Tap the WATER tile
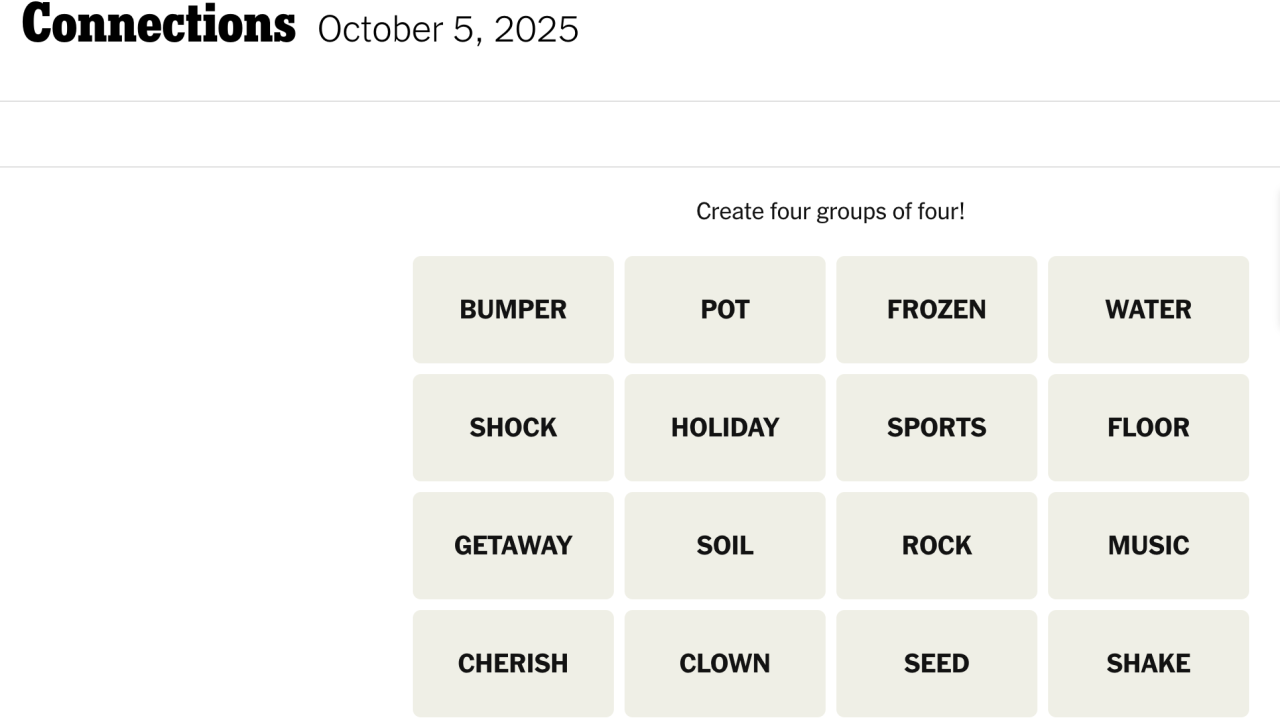 click(x=1148, y=309)
